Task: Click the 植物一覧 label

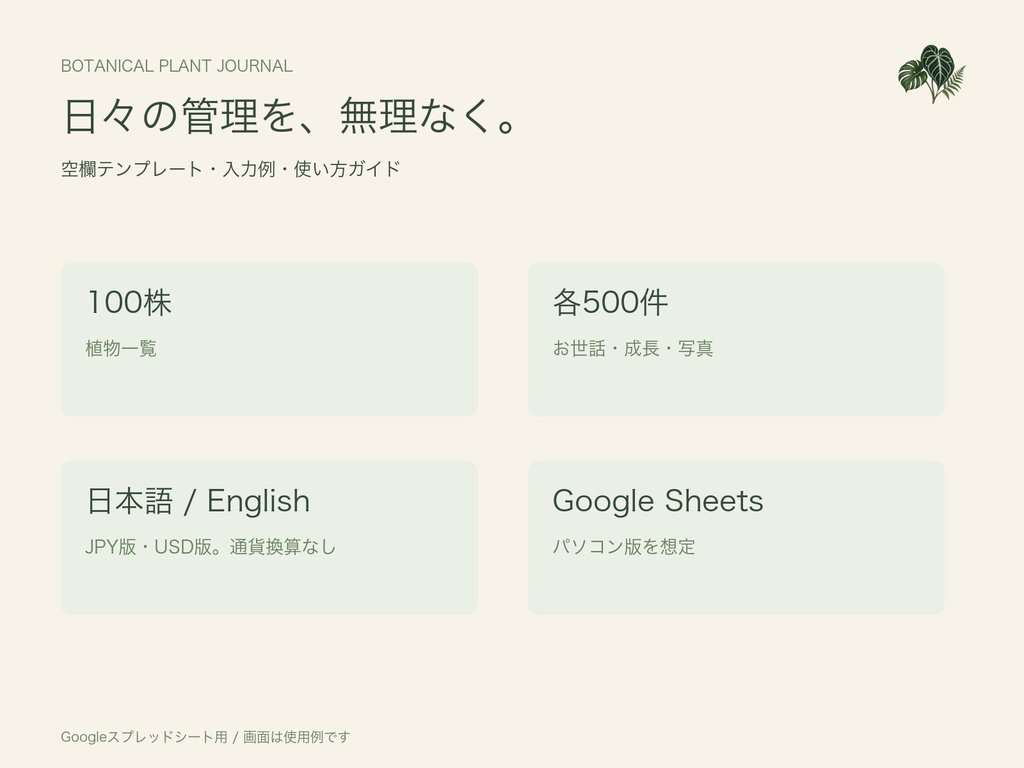Action: point(121,348)
